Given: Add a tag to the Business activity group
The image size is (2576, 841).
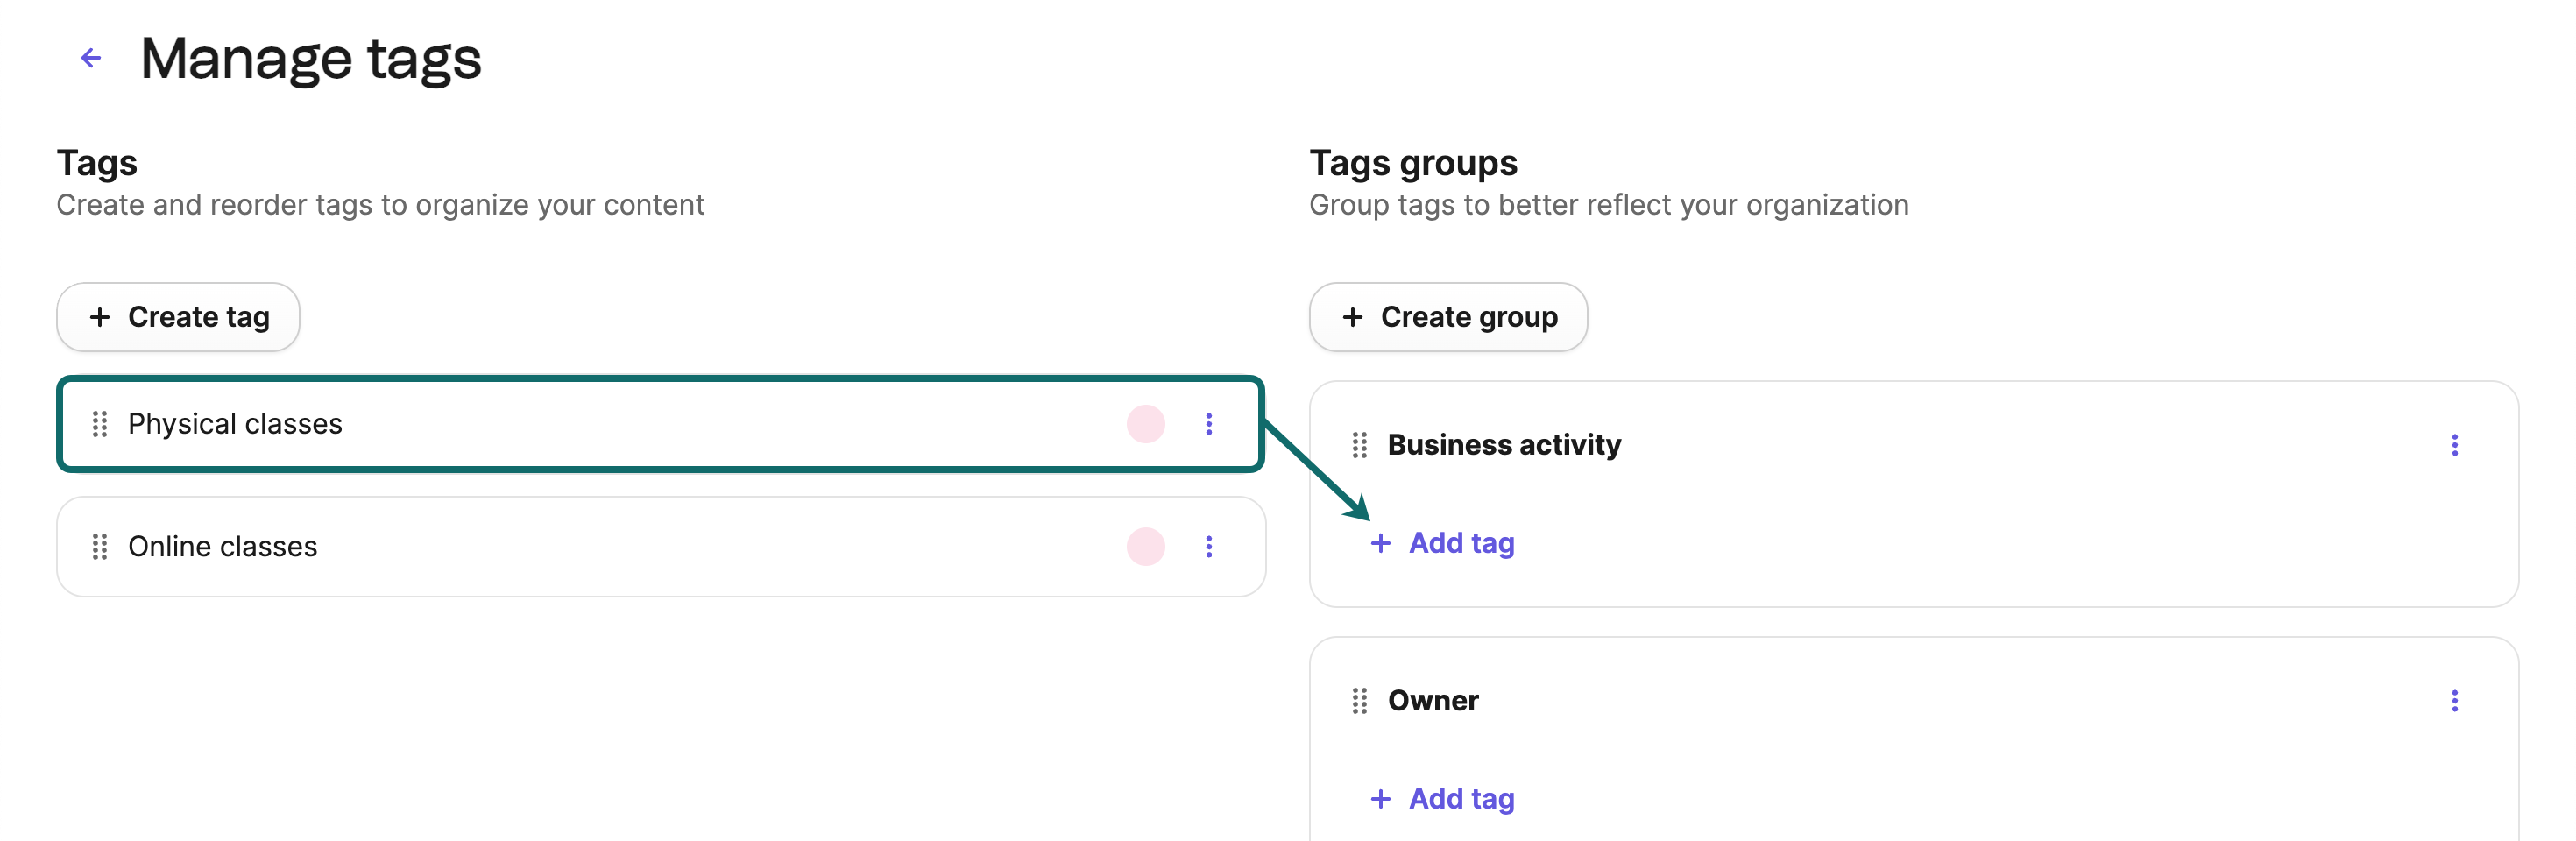Looking at the screenshot, I should (x=1442, y=543).
